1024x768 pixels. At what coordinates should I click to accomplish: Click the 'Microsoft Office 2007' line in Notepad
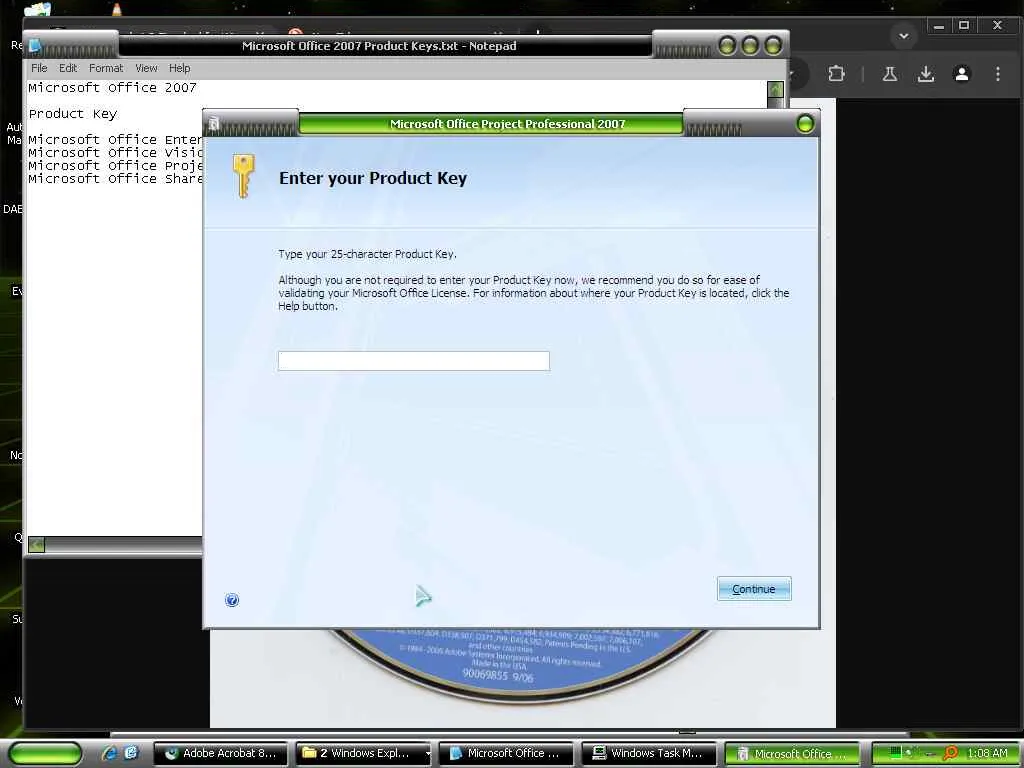pyautogui.click(x=112, y=88)
